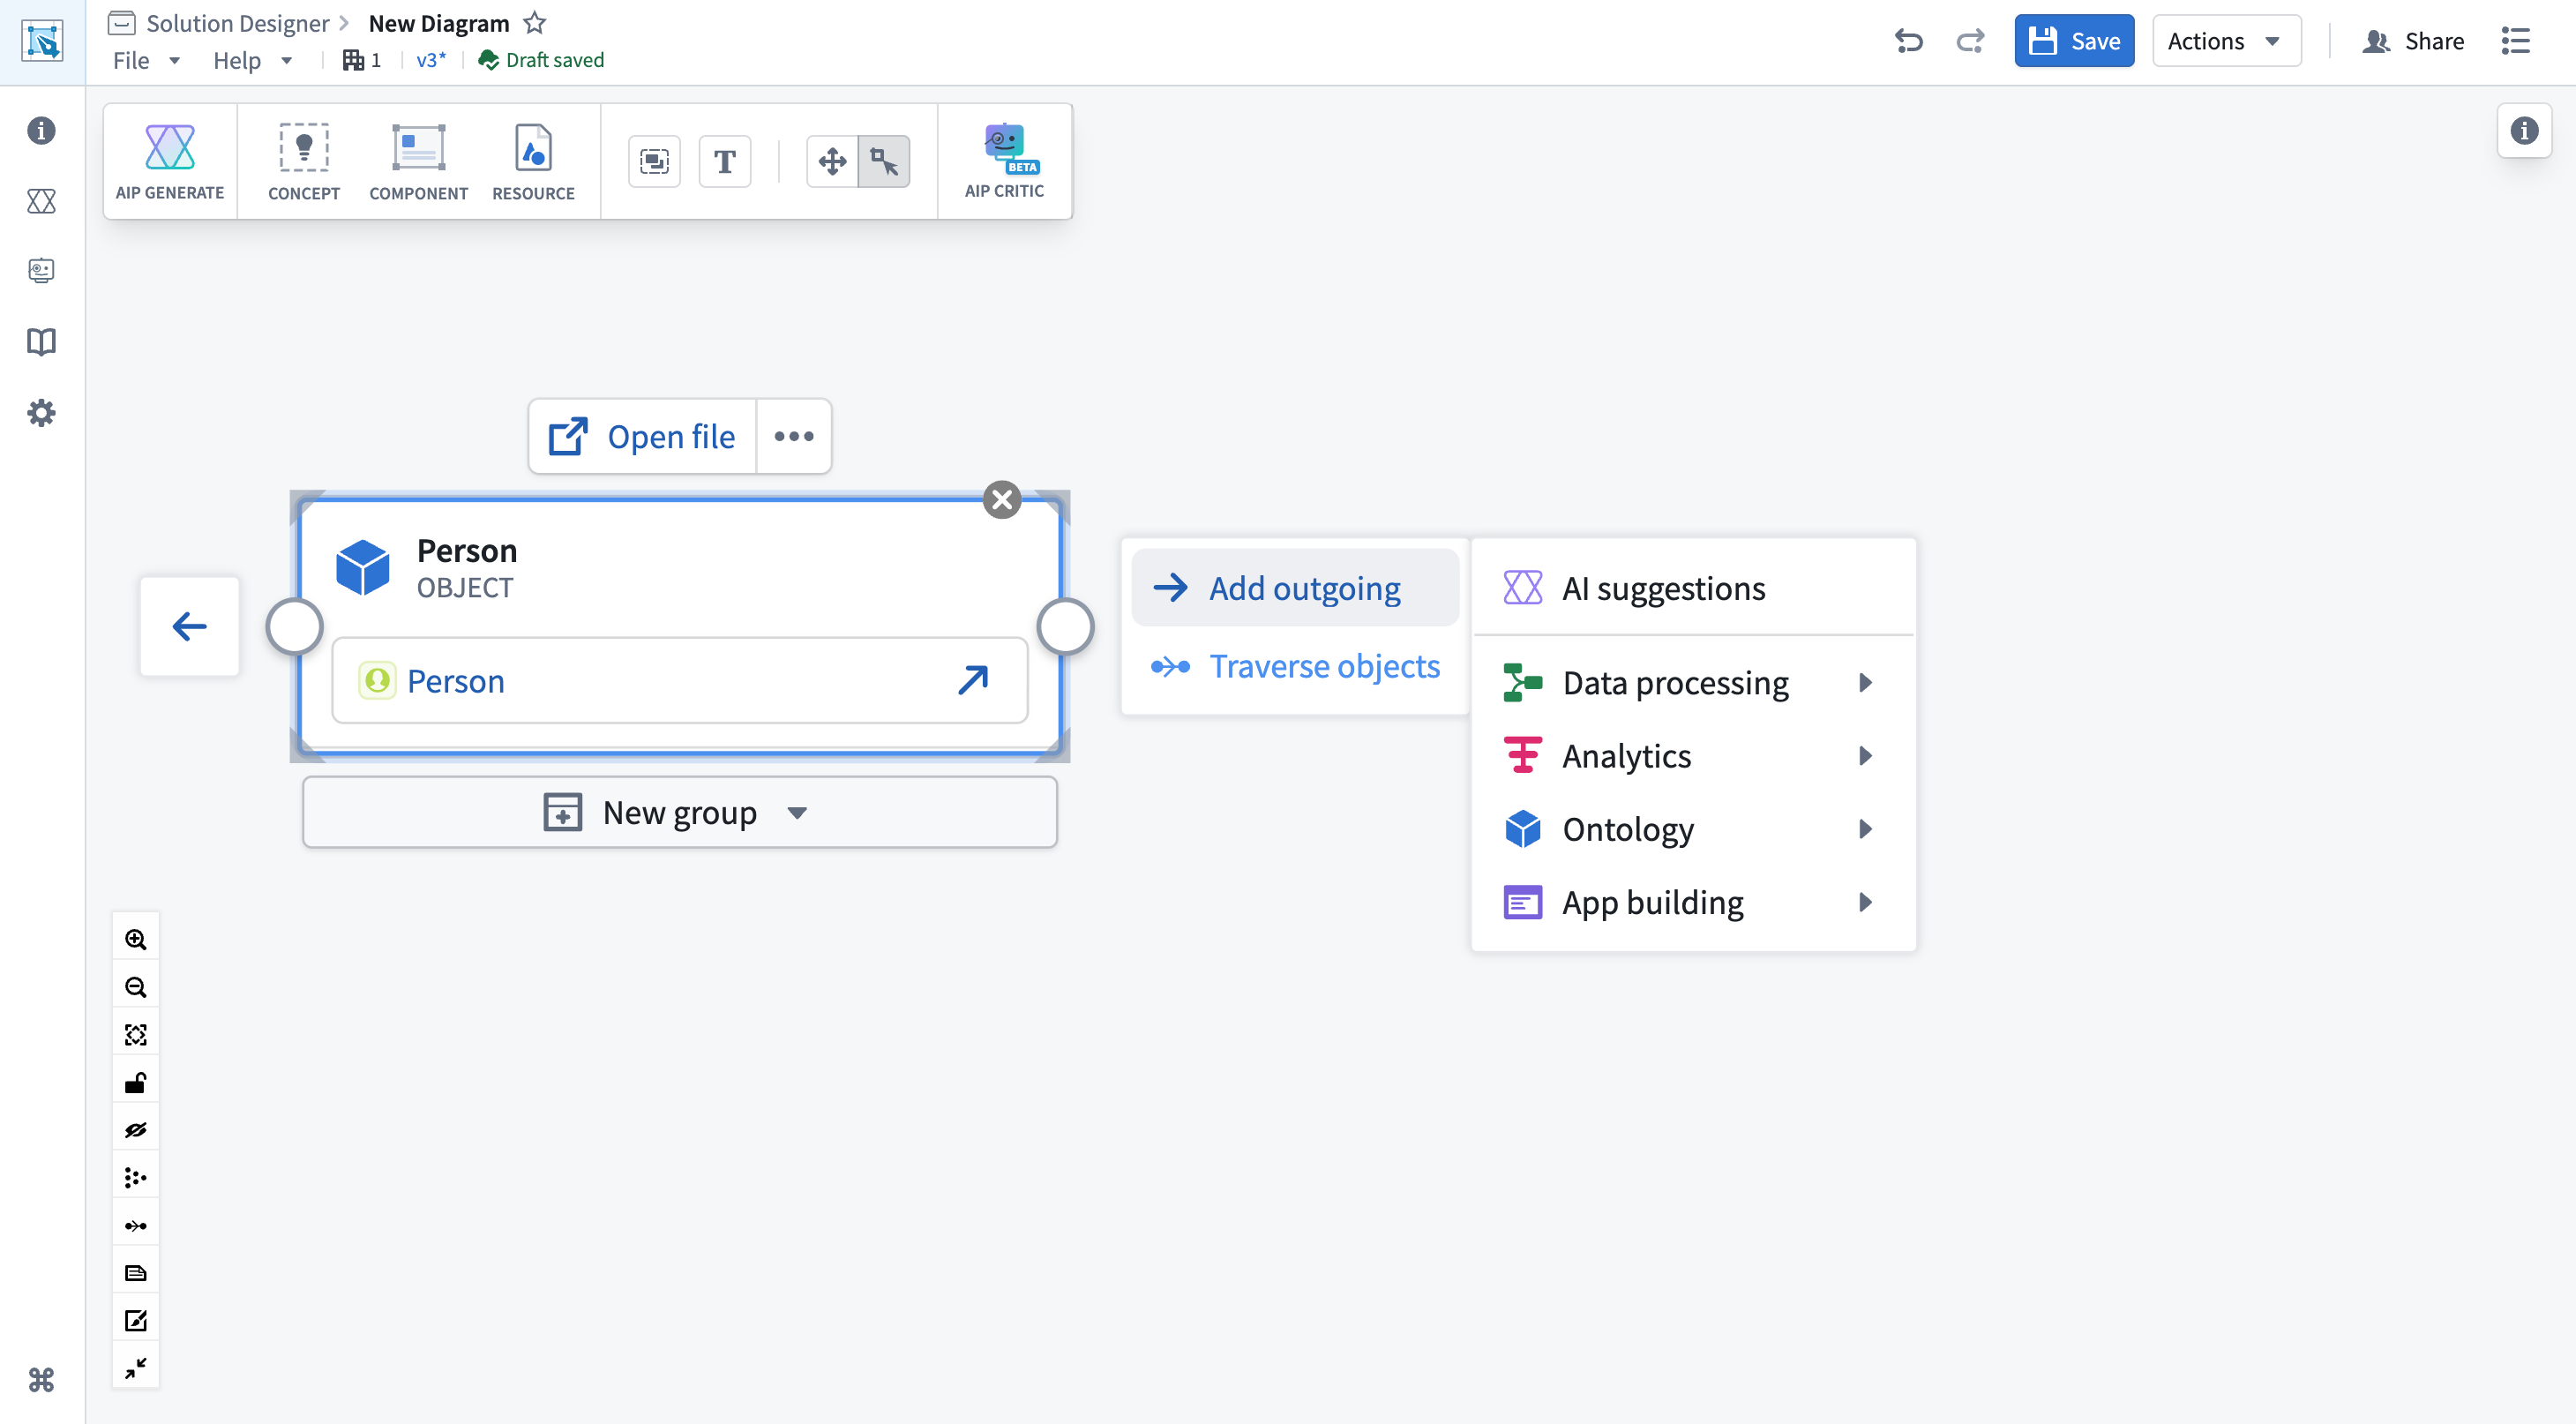Open AIP Critic beta tool
Image resolution: width=2576 pixels, height=1424 pixels.
pyautogui.click(x=1004, y=161)
